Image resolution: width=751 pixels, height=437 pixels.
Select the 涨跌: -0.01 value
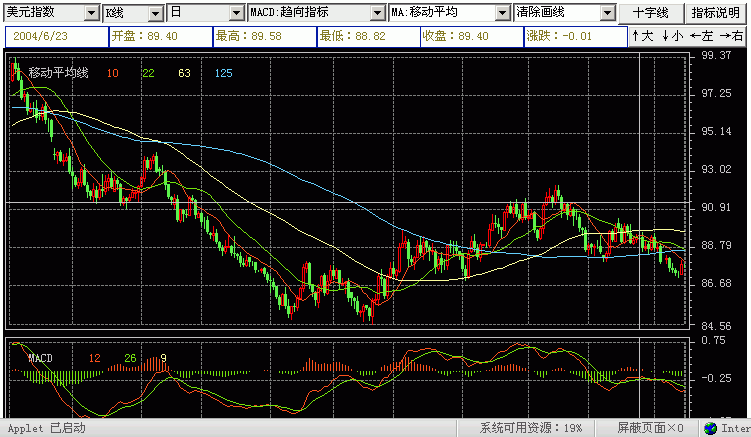(x=576, y=36)
